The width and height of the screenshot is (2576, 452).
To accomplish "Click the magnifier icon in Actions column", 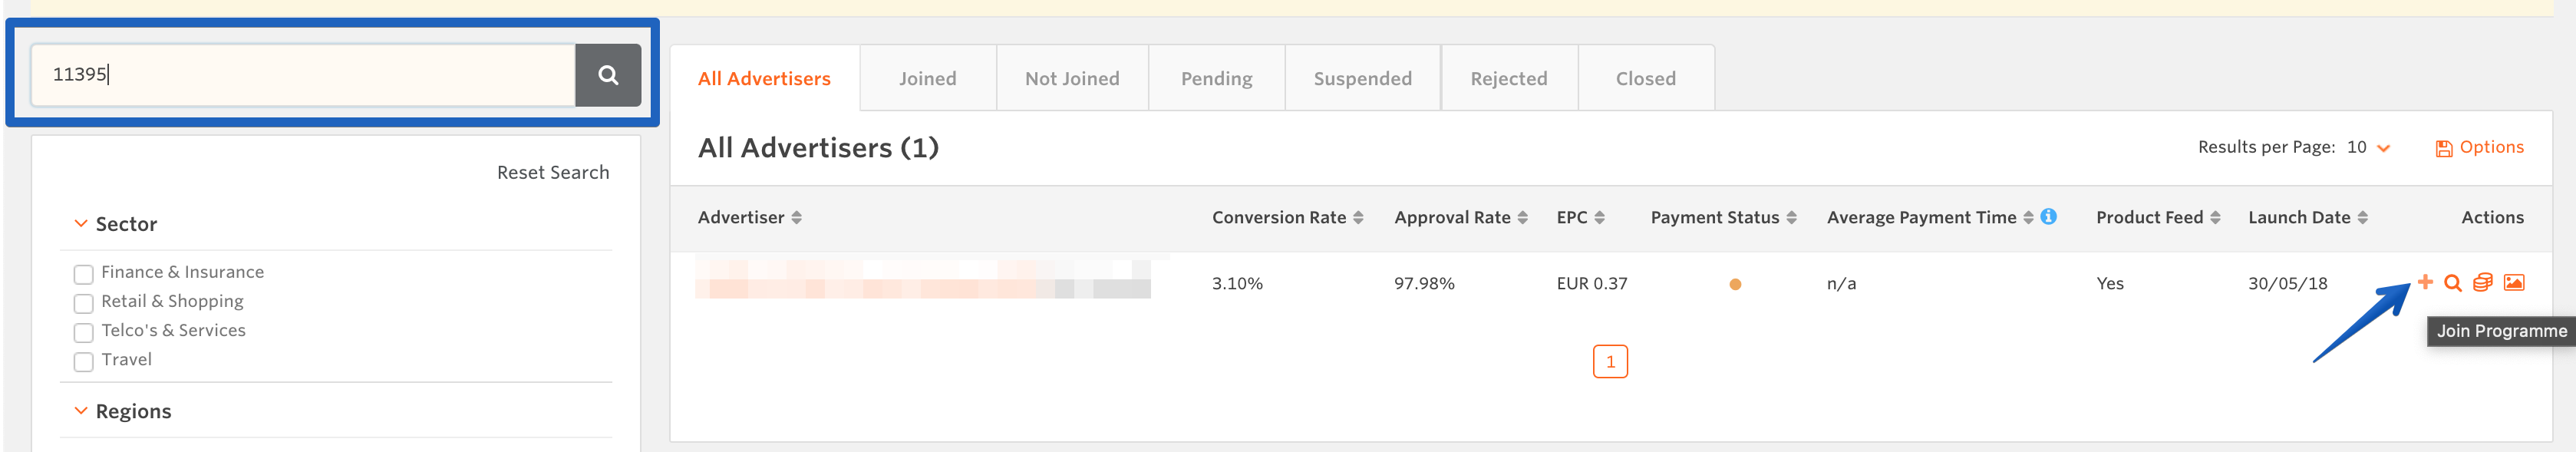I will pyautogui.click(x=2452, y=283).
